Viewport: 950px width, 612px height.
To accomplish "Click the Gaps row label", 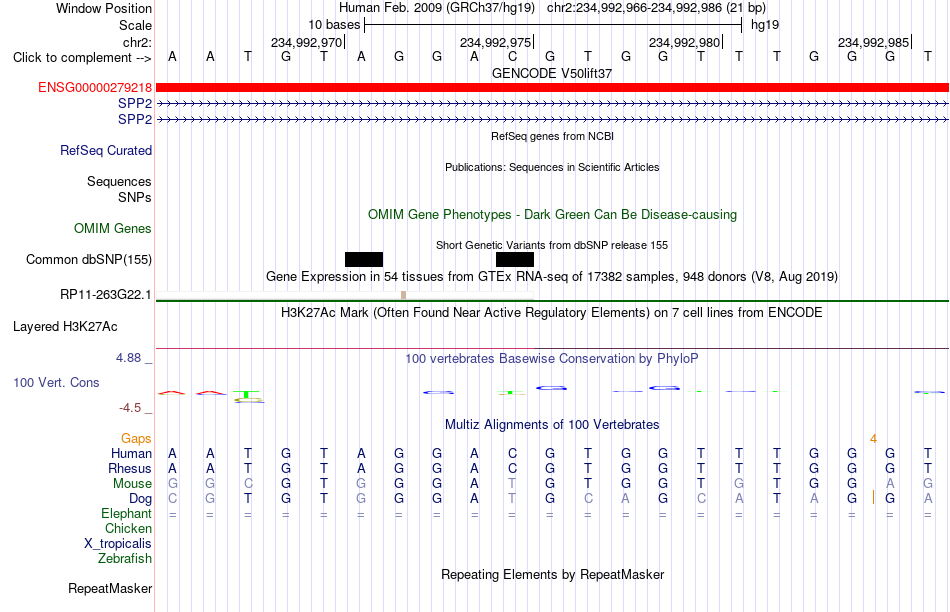I will click(136, 438).
